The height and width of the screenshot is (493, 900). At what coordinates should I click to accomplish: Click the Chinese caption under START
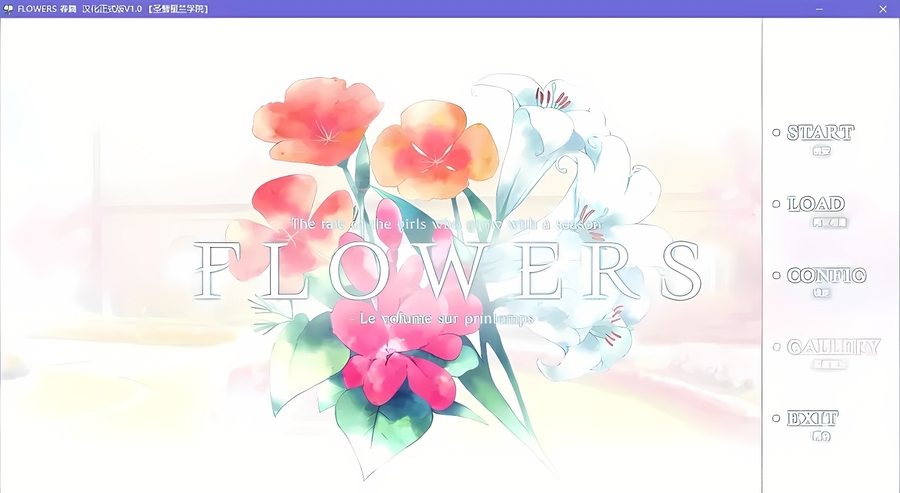pyautogui.click(x=821, y=151)
